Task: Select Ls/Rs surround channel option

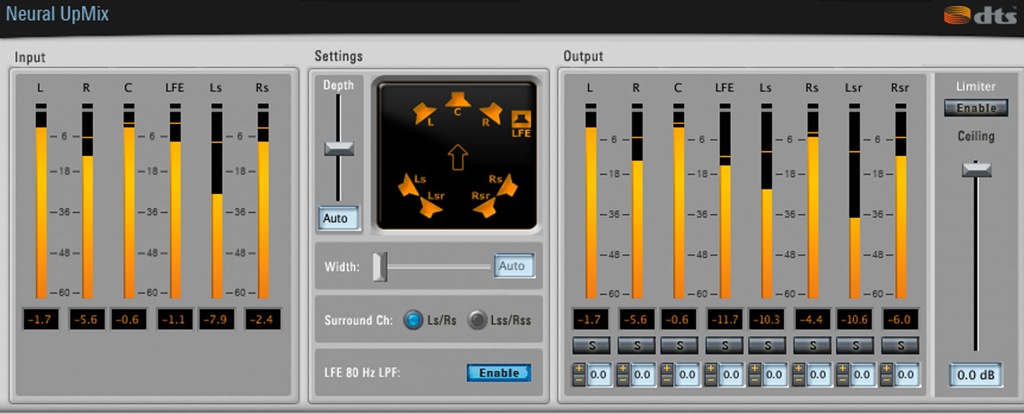Action: pyautogui.click(x=413, y=321)
